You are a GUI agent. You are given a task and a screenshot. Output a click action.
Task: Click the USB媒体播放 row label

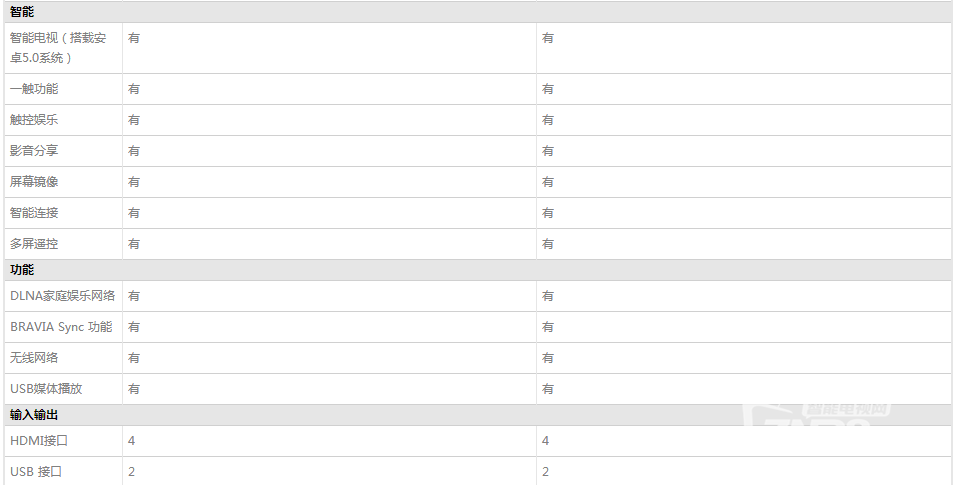(x=46, y=389)
